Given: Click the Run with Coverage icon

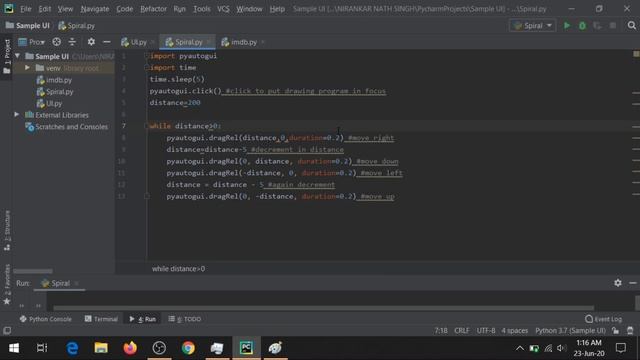Looking at the screenshot, I should click(x=597, y=25).
